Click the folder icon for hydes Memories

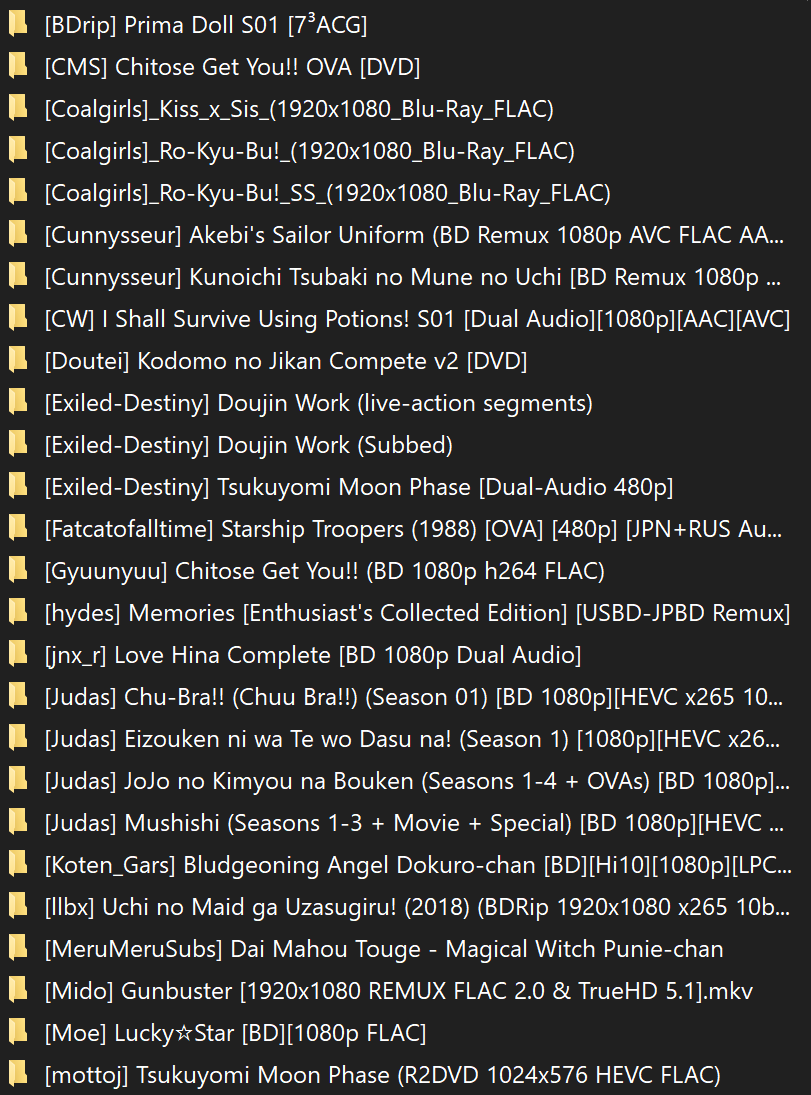(x=17, y=612)
